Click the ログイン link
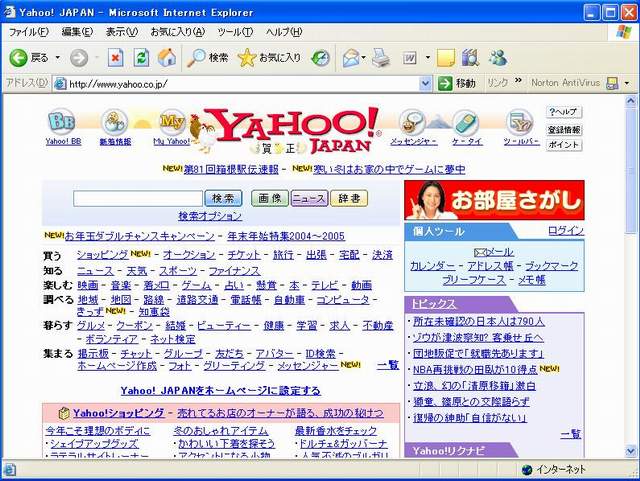The width and height of the screenshot is (640, 481). 566,231
